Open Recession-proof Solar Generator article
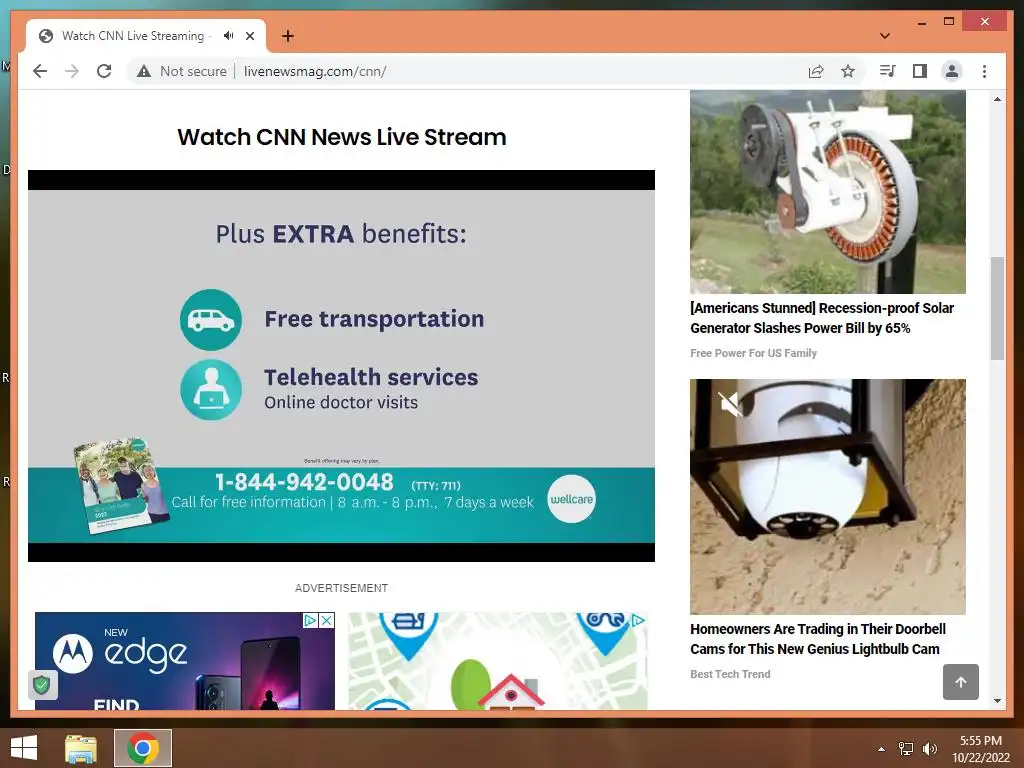The image size is (1024, 768). (822, 318)
